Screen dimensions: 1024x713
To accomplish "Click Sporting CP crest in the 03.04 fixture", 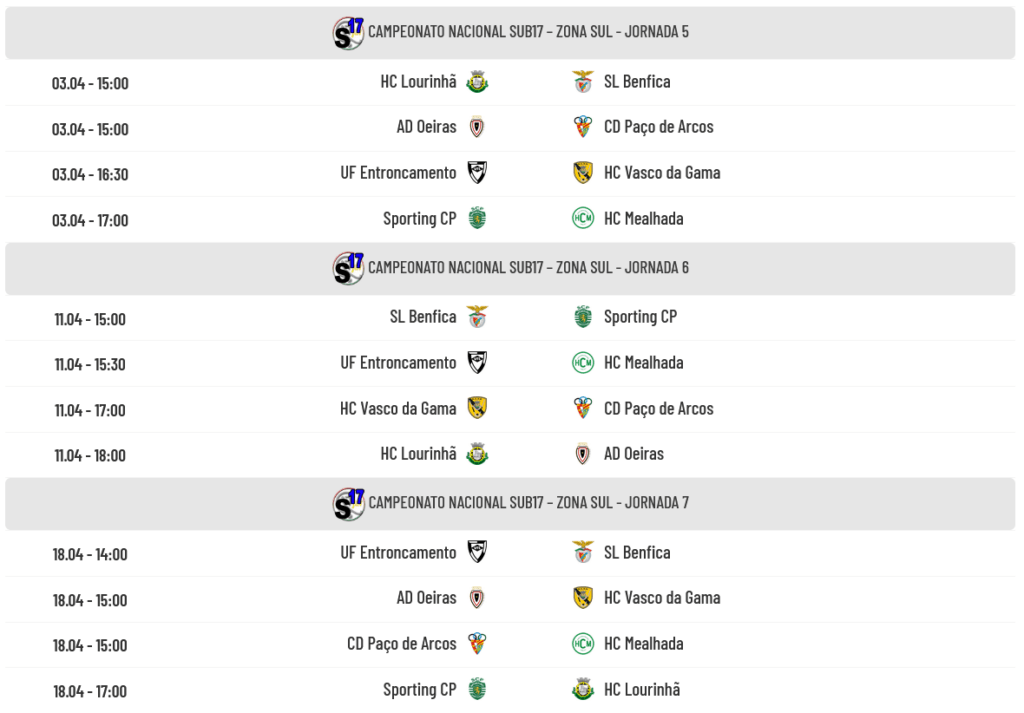I will click(x=477, y=218).
